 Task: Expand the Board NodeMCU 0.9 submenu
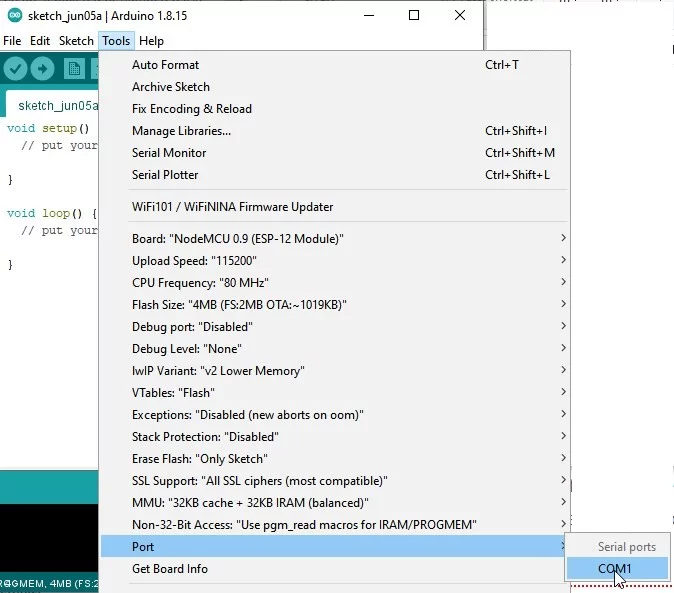click(335, 238)
